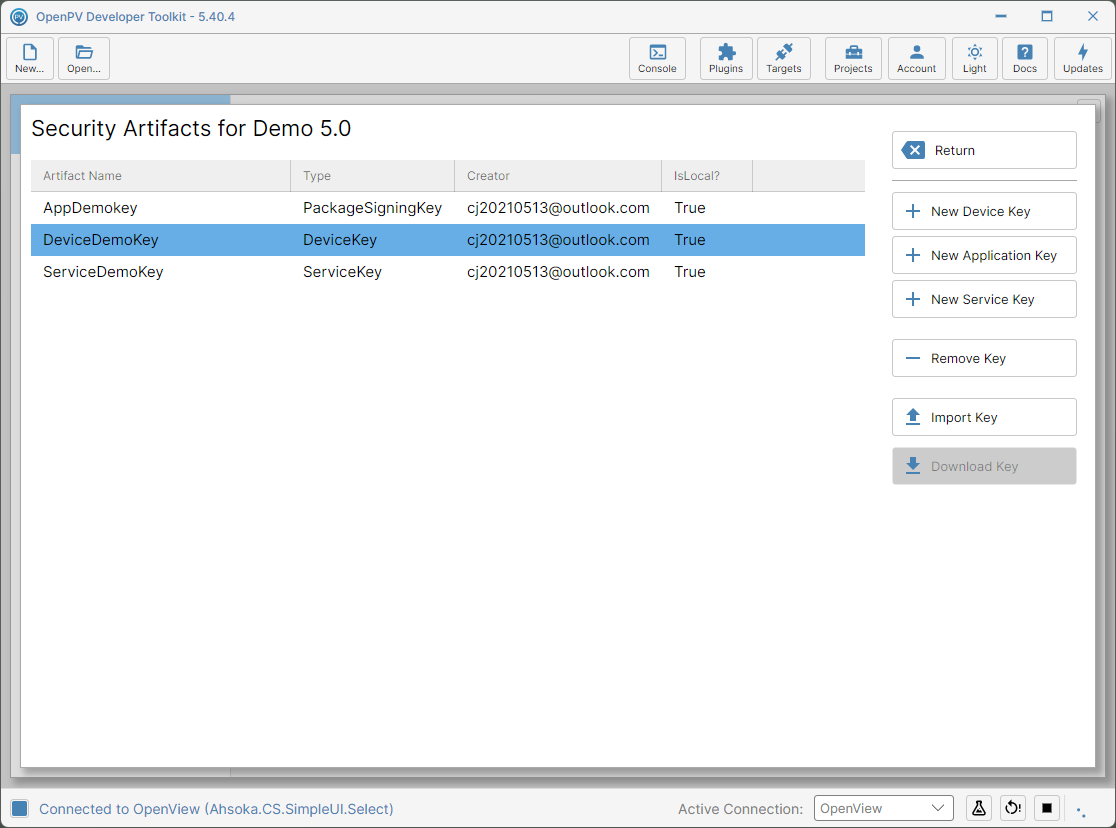Sort by Artifact Name column header
The height and width of the screenshot is (828, 1116).
(161, 176)
